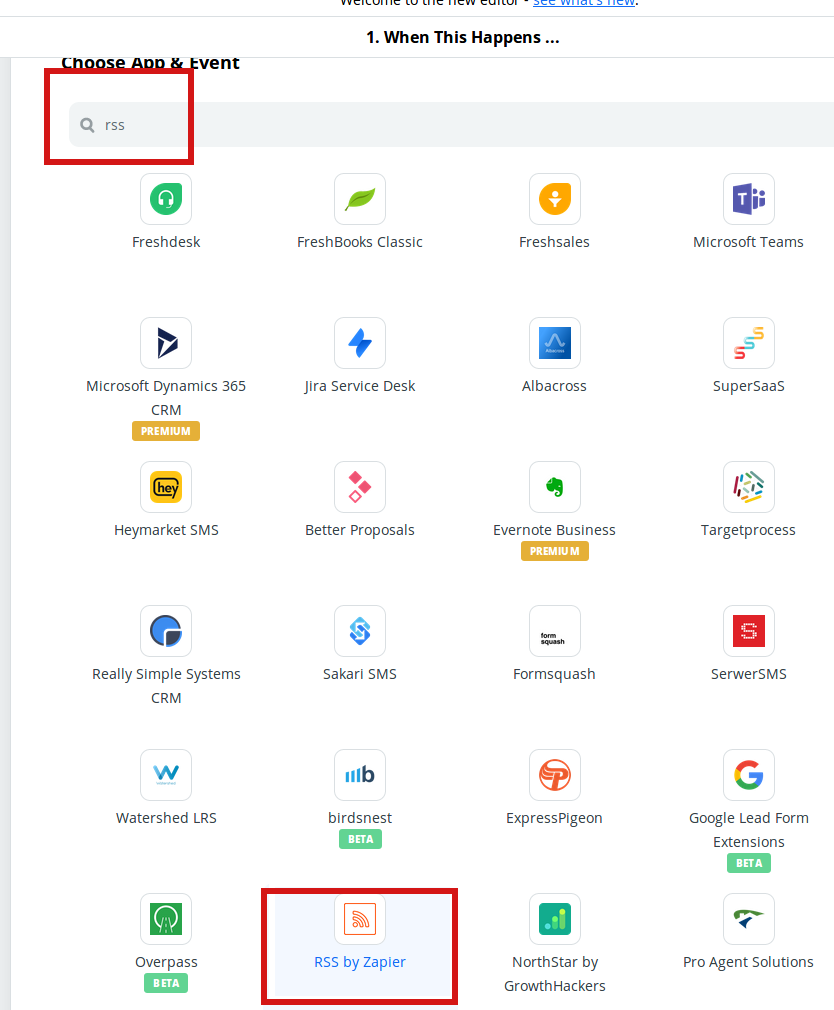Click the 'birdsnest' label
This screenshot has width=834, height=1010.
(x=360, y=818)
